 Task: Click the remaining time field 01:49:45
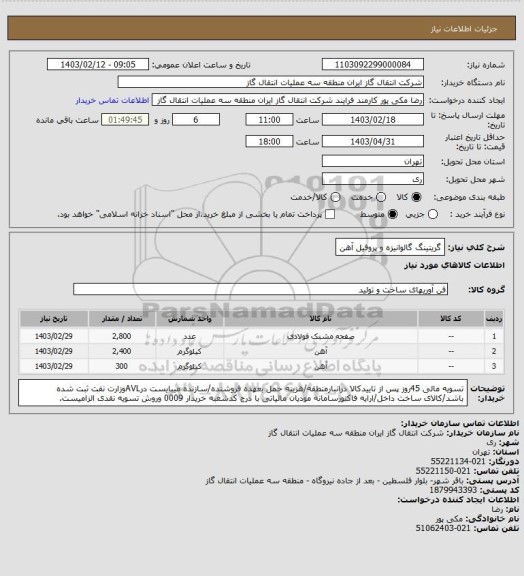(125, 120)
